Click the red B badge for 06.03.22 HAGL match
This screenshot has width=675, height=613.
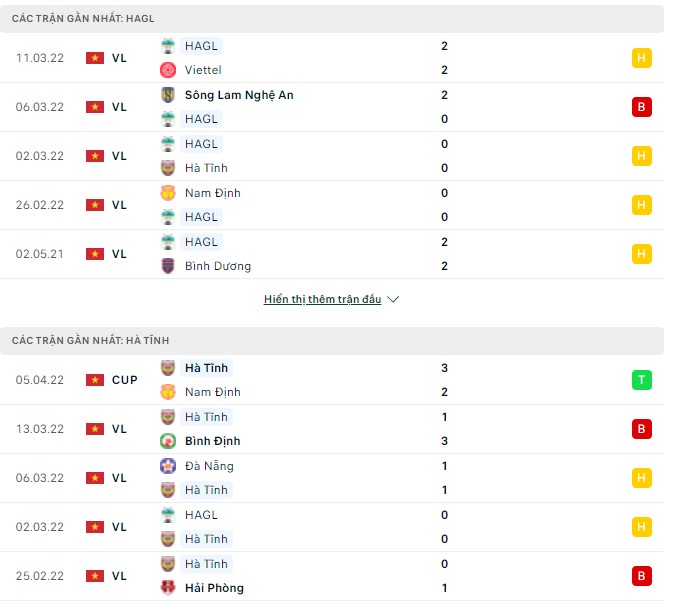[641, 107]
